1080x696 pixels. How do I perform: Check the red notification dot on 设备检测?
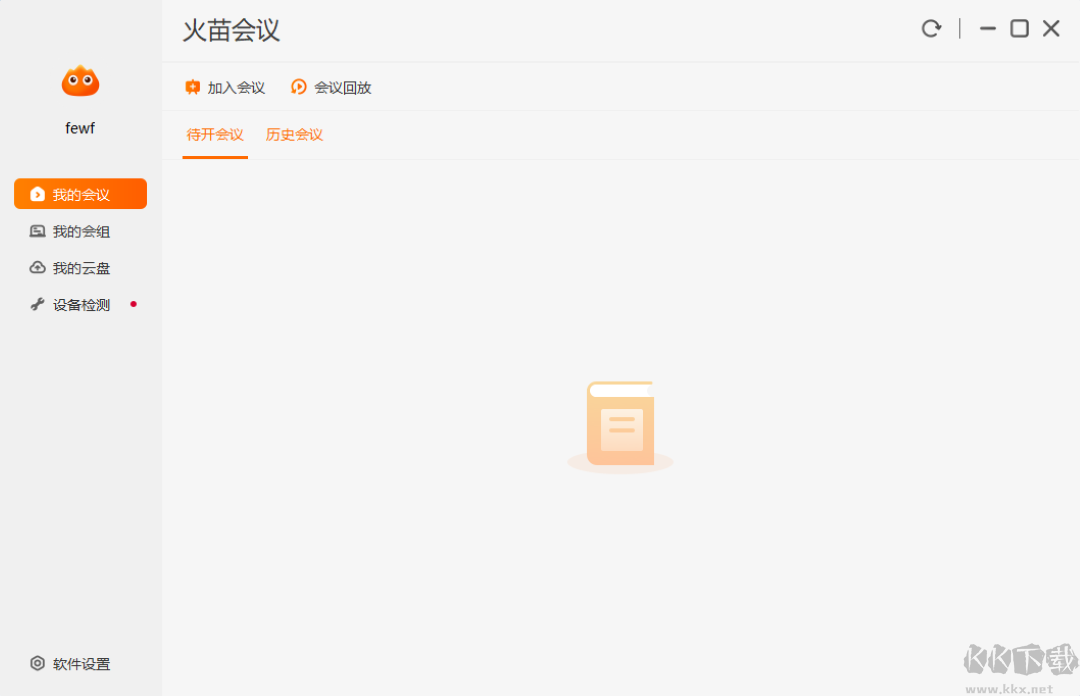tap(134, 304)
